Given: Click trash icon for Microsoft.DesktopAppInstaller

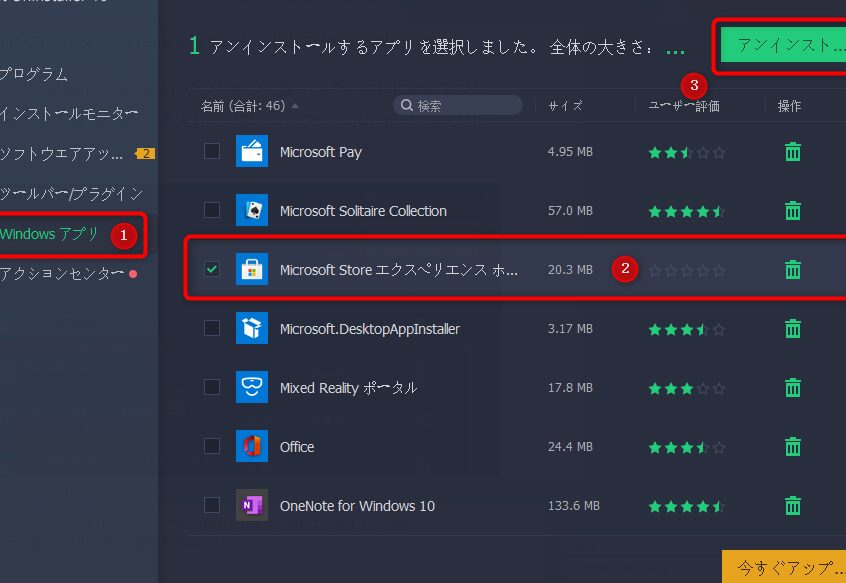Looking at the screenshot, I should pos(793,328).
